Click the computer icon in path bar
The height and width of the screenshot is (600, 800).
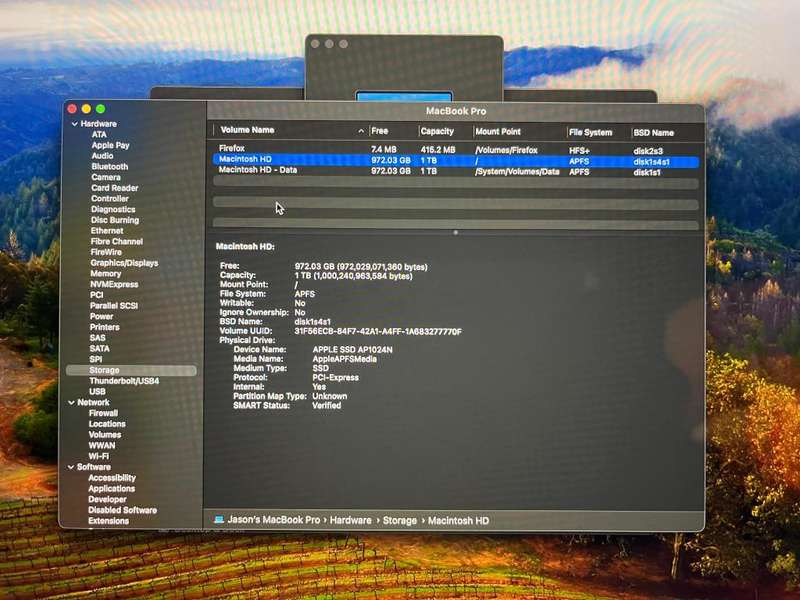click(x=219, y=520)
